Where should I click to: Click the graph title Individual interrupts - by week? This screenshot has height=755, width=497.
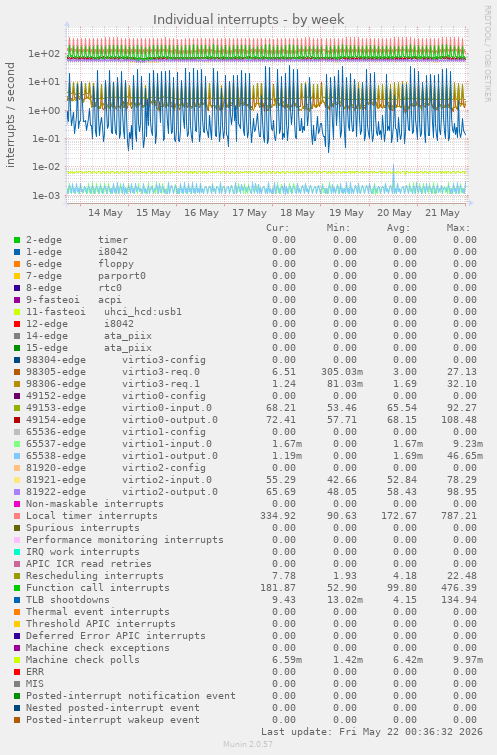coord(248,20)
